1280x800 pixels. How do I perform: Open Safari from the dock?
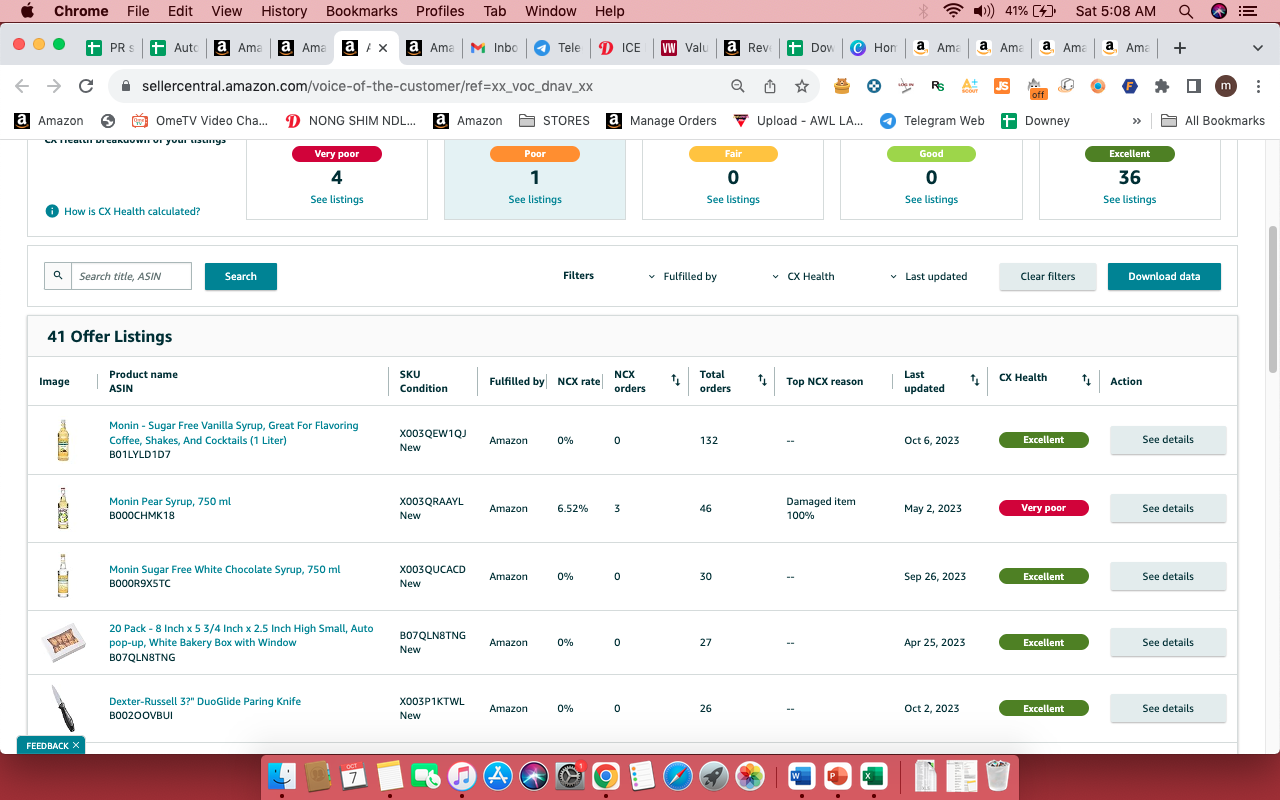tap(677, 775)
